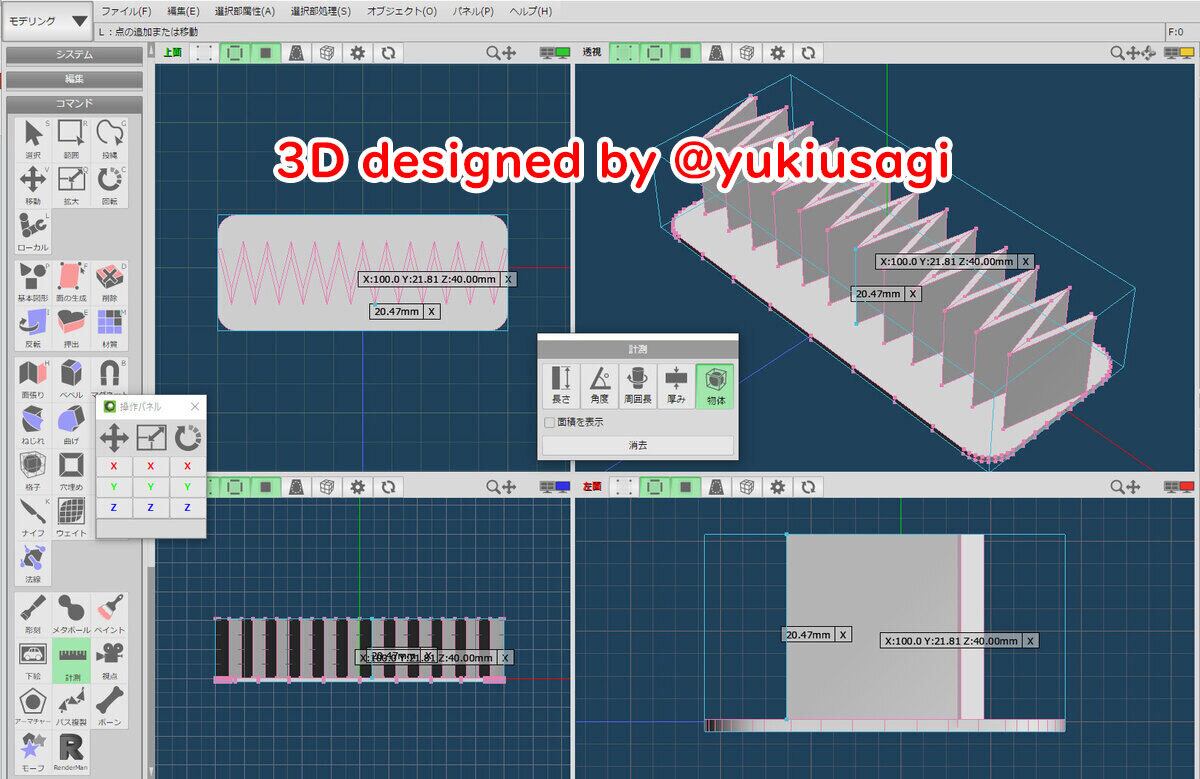Close the 操作パネル floating window

(x=195, y=406)
